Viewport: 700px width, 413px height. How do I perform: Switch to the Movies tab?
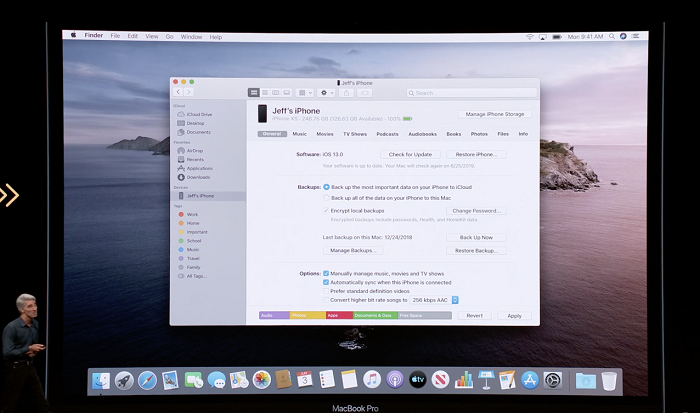(x=325, y=134)
